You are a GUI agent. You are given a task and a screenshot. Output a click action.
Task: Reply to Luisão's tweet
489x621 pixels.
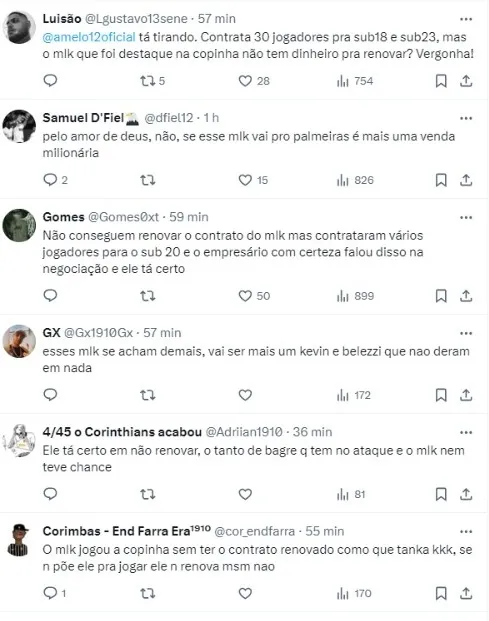click(x=50, y=81)
